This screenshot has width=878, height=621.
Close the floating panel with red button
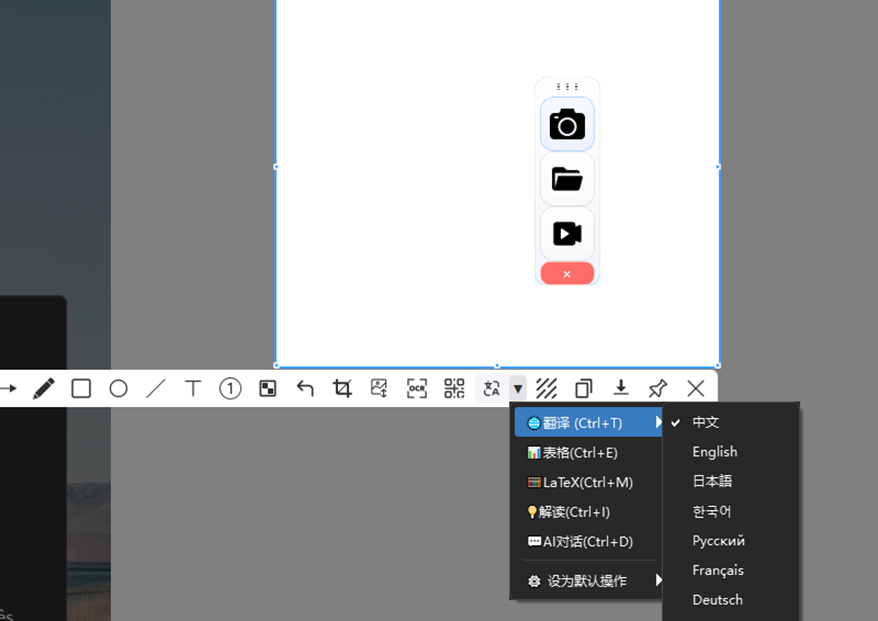click(x=567, y=274)
